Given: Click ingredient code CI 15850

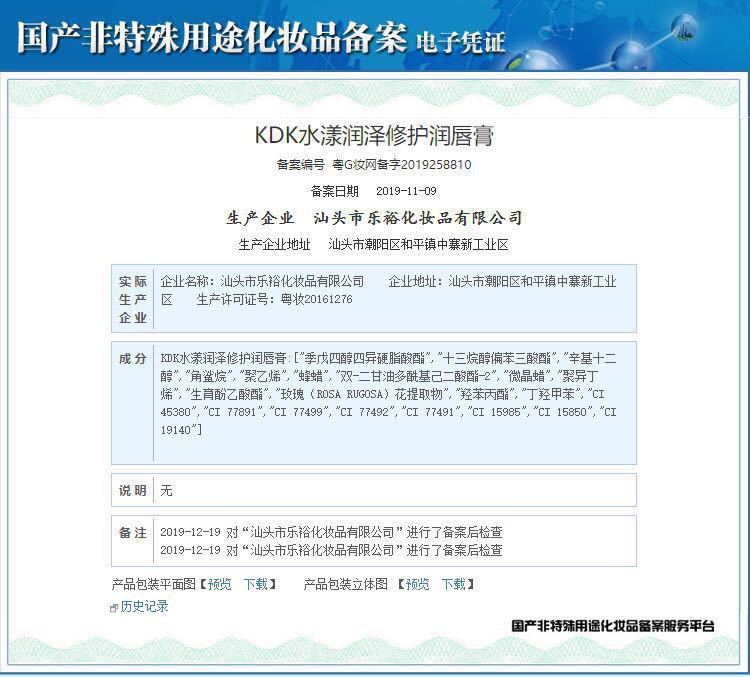Looking at the screenshot, I should [x=562, y=412].
